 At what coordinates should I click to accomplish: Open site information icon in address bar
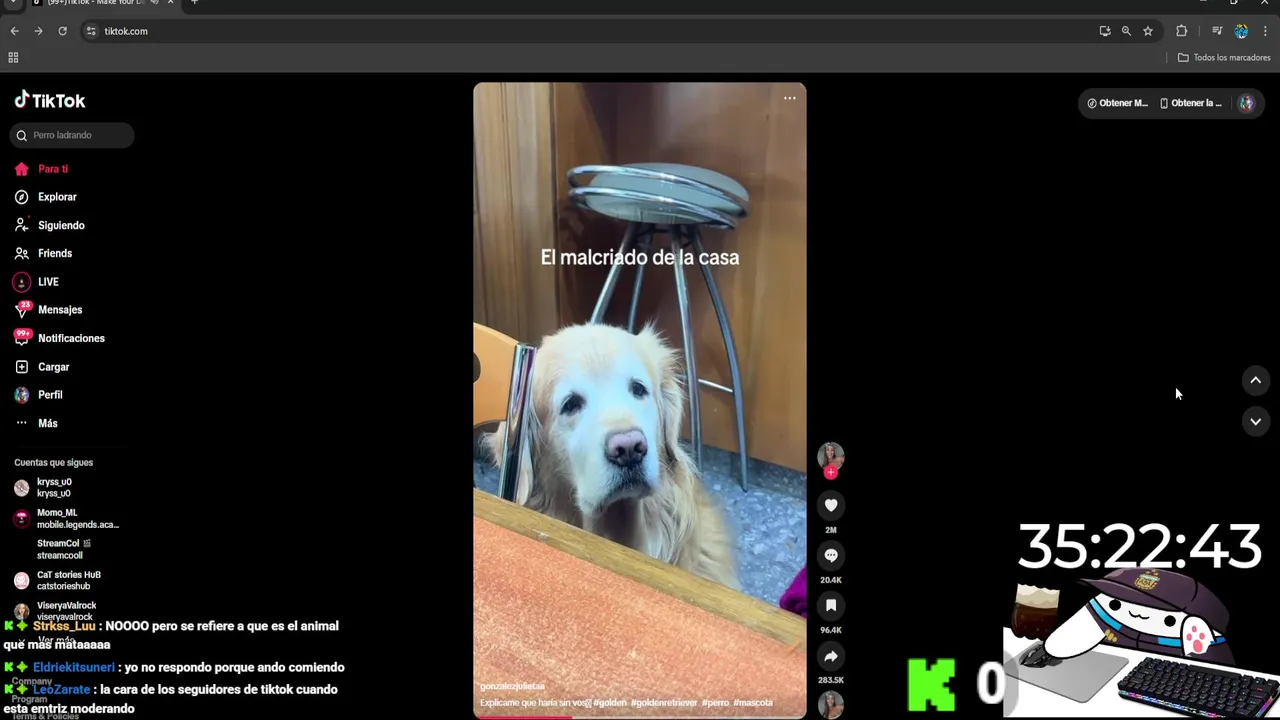tap(91, 31)
